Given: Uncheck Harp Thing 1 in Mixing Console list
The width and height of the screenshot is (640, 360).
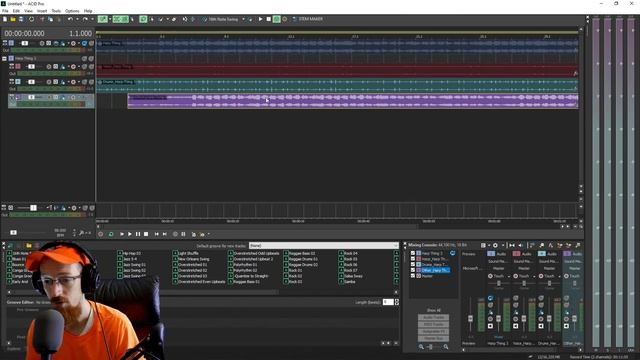Looking at the screenshot, I should coord(413,253).
